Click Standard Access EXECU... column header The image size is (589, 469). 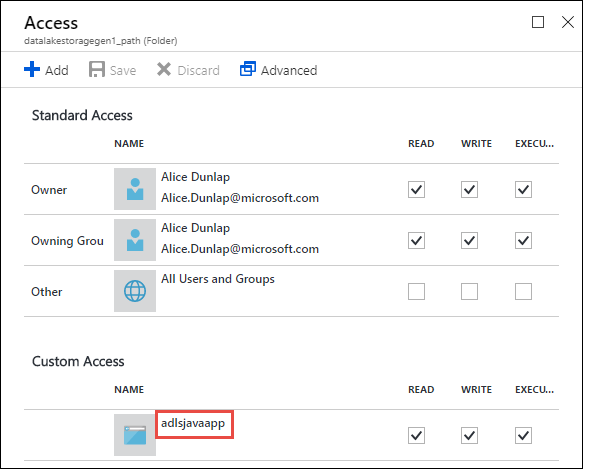click(x=535, y=144)
